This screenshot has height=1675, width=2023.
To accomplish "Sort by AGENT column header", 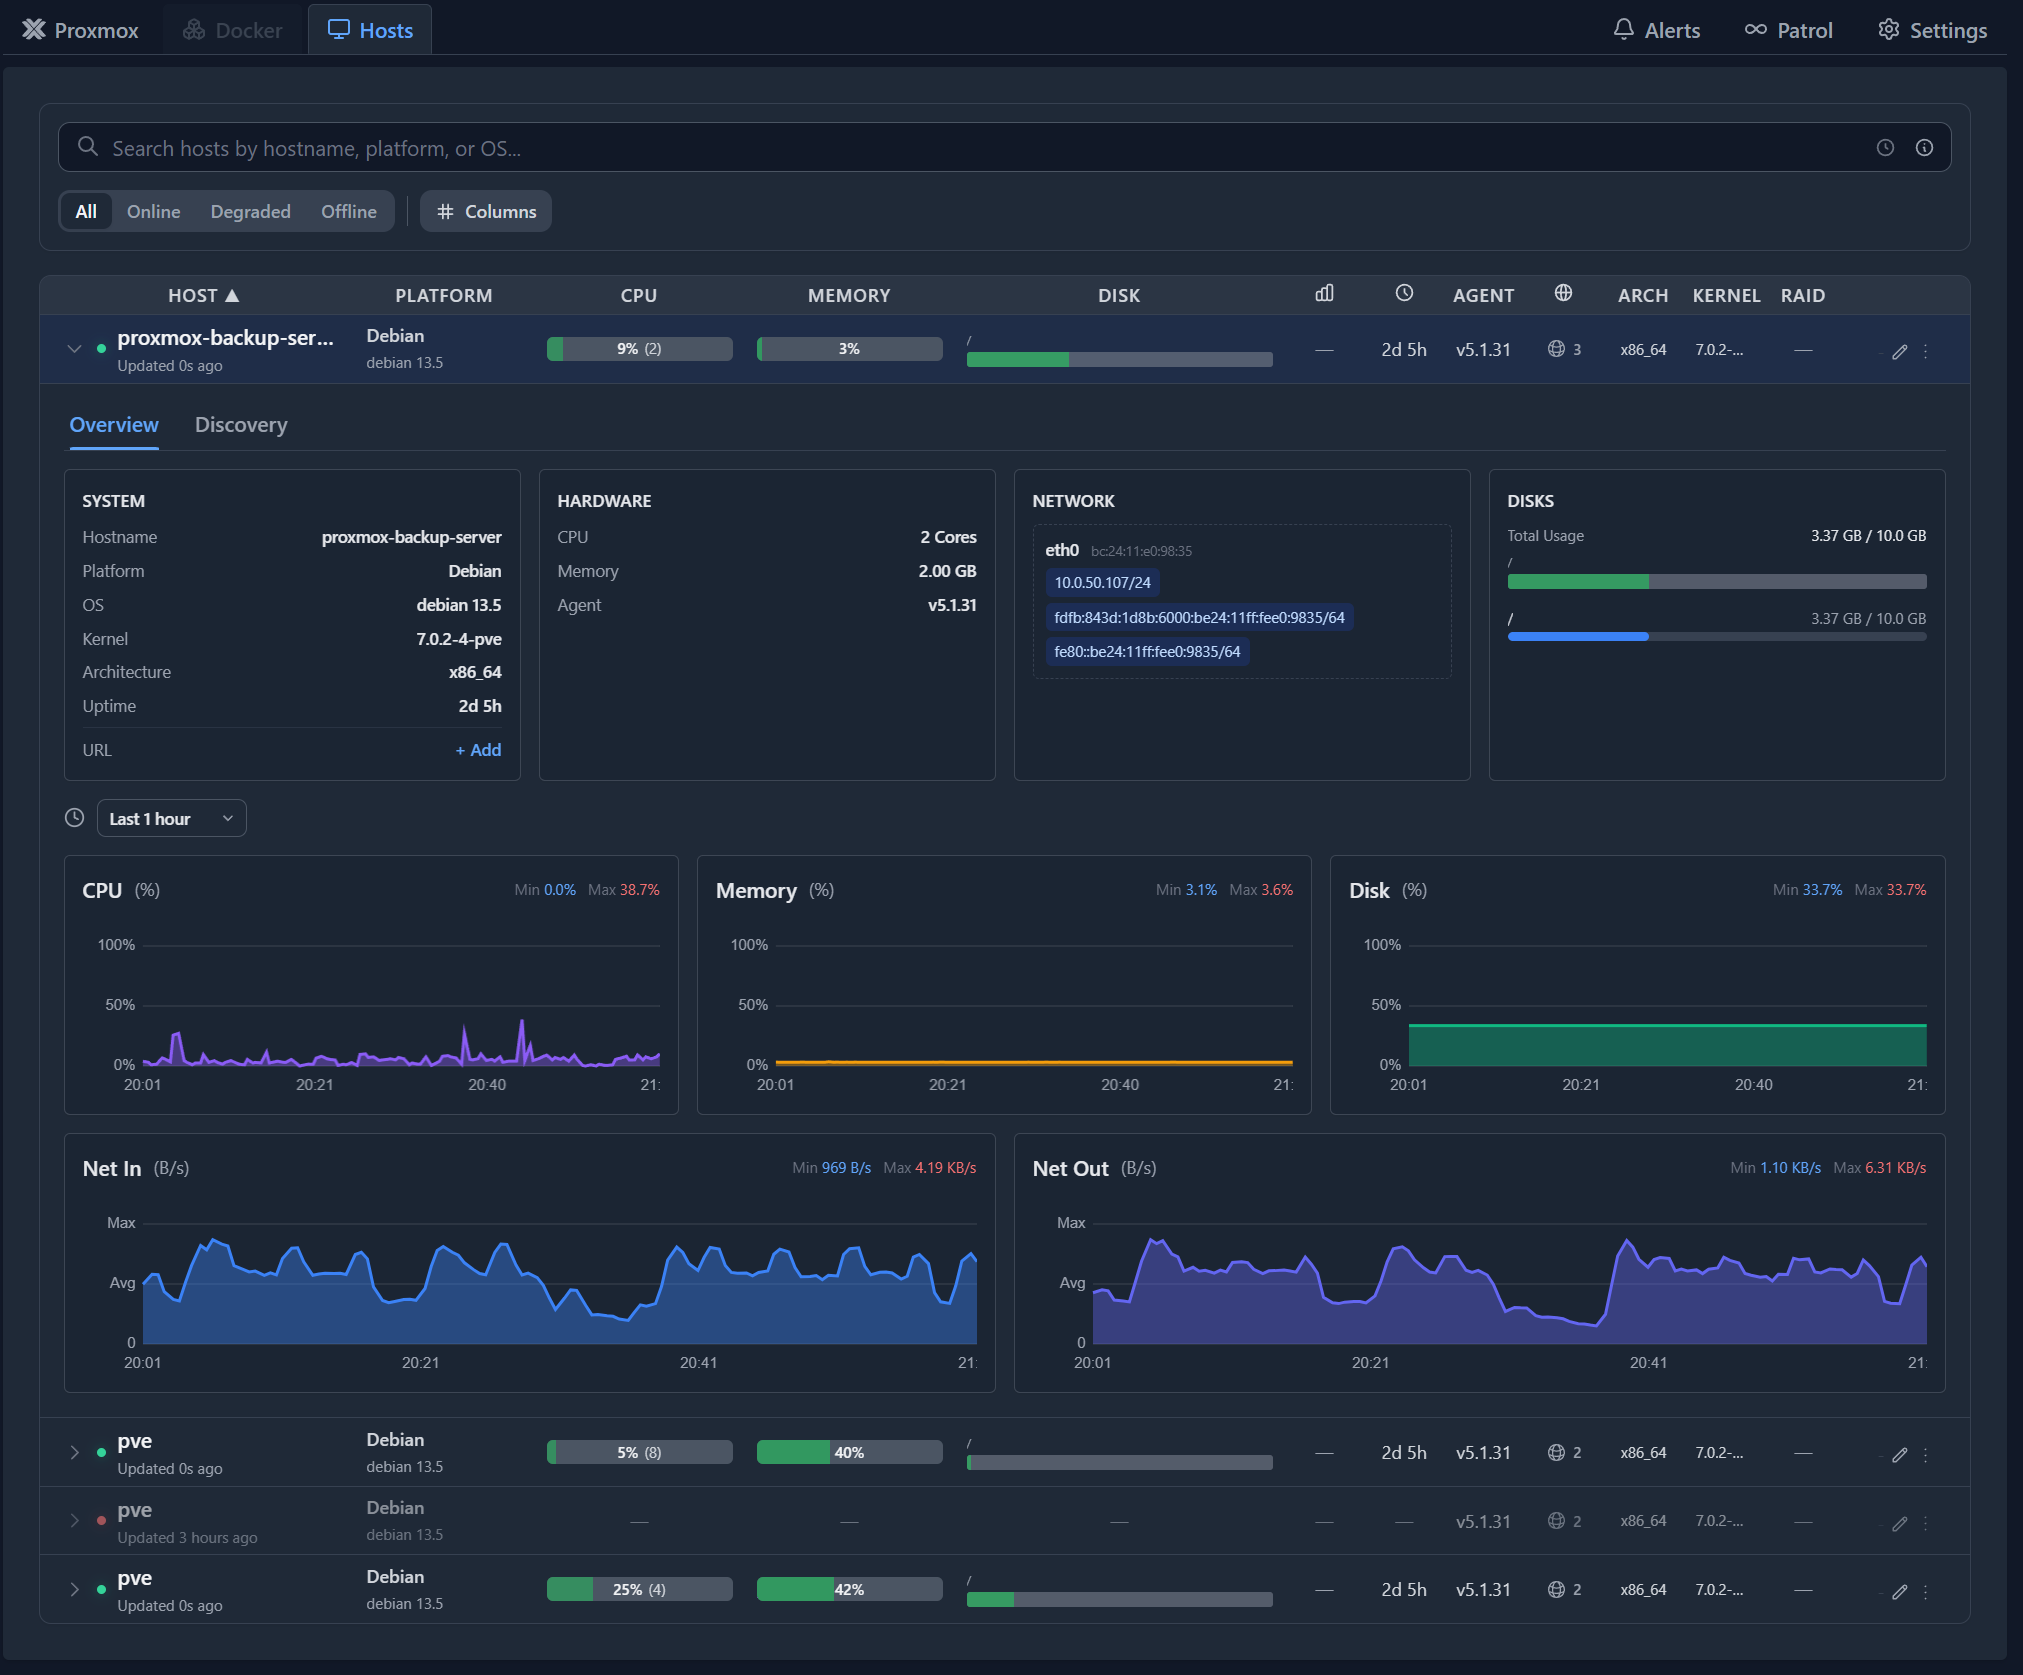I will click(x=1483, y=295).
